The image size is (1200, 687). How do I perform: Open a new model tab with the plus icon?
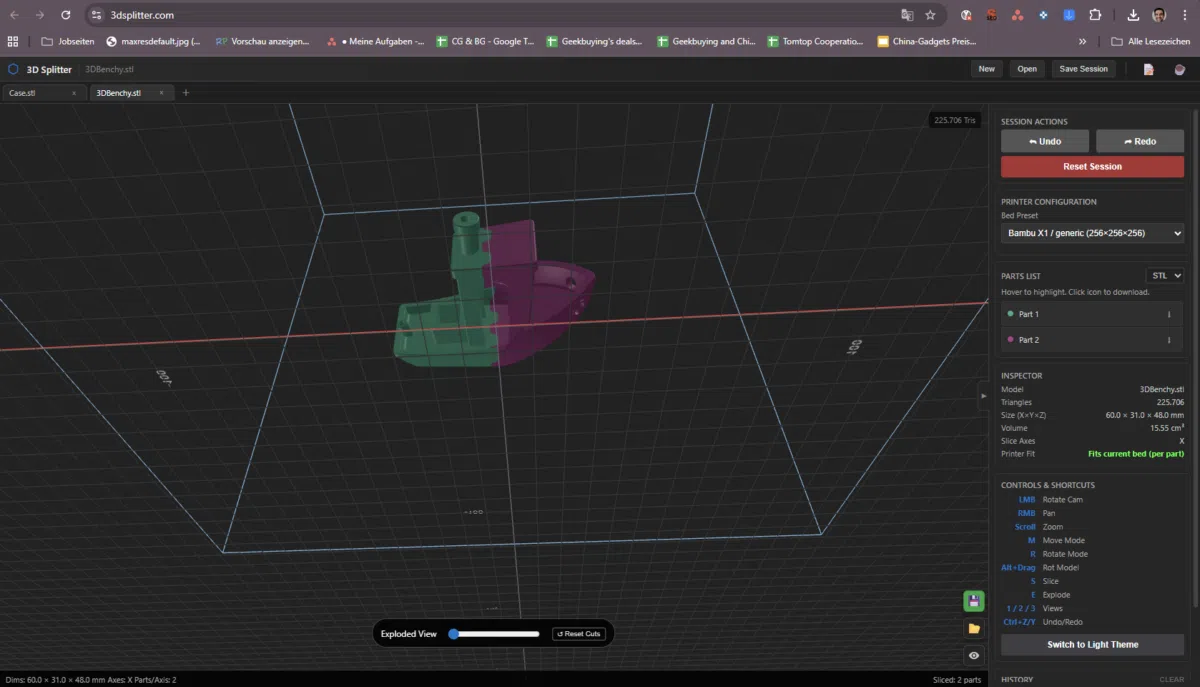click(186, 92)
